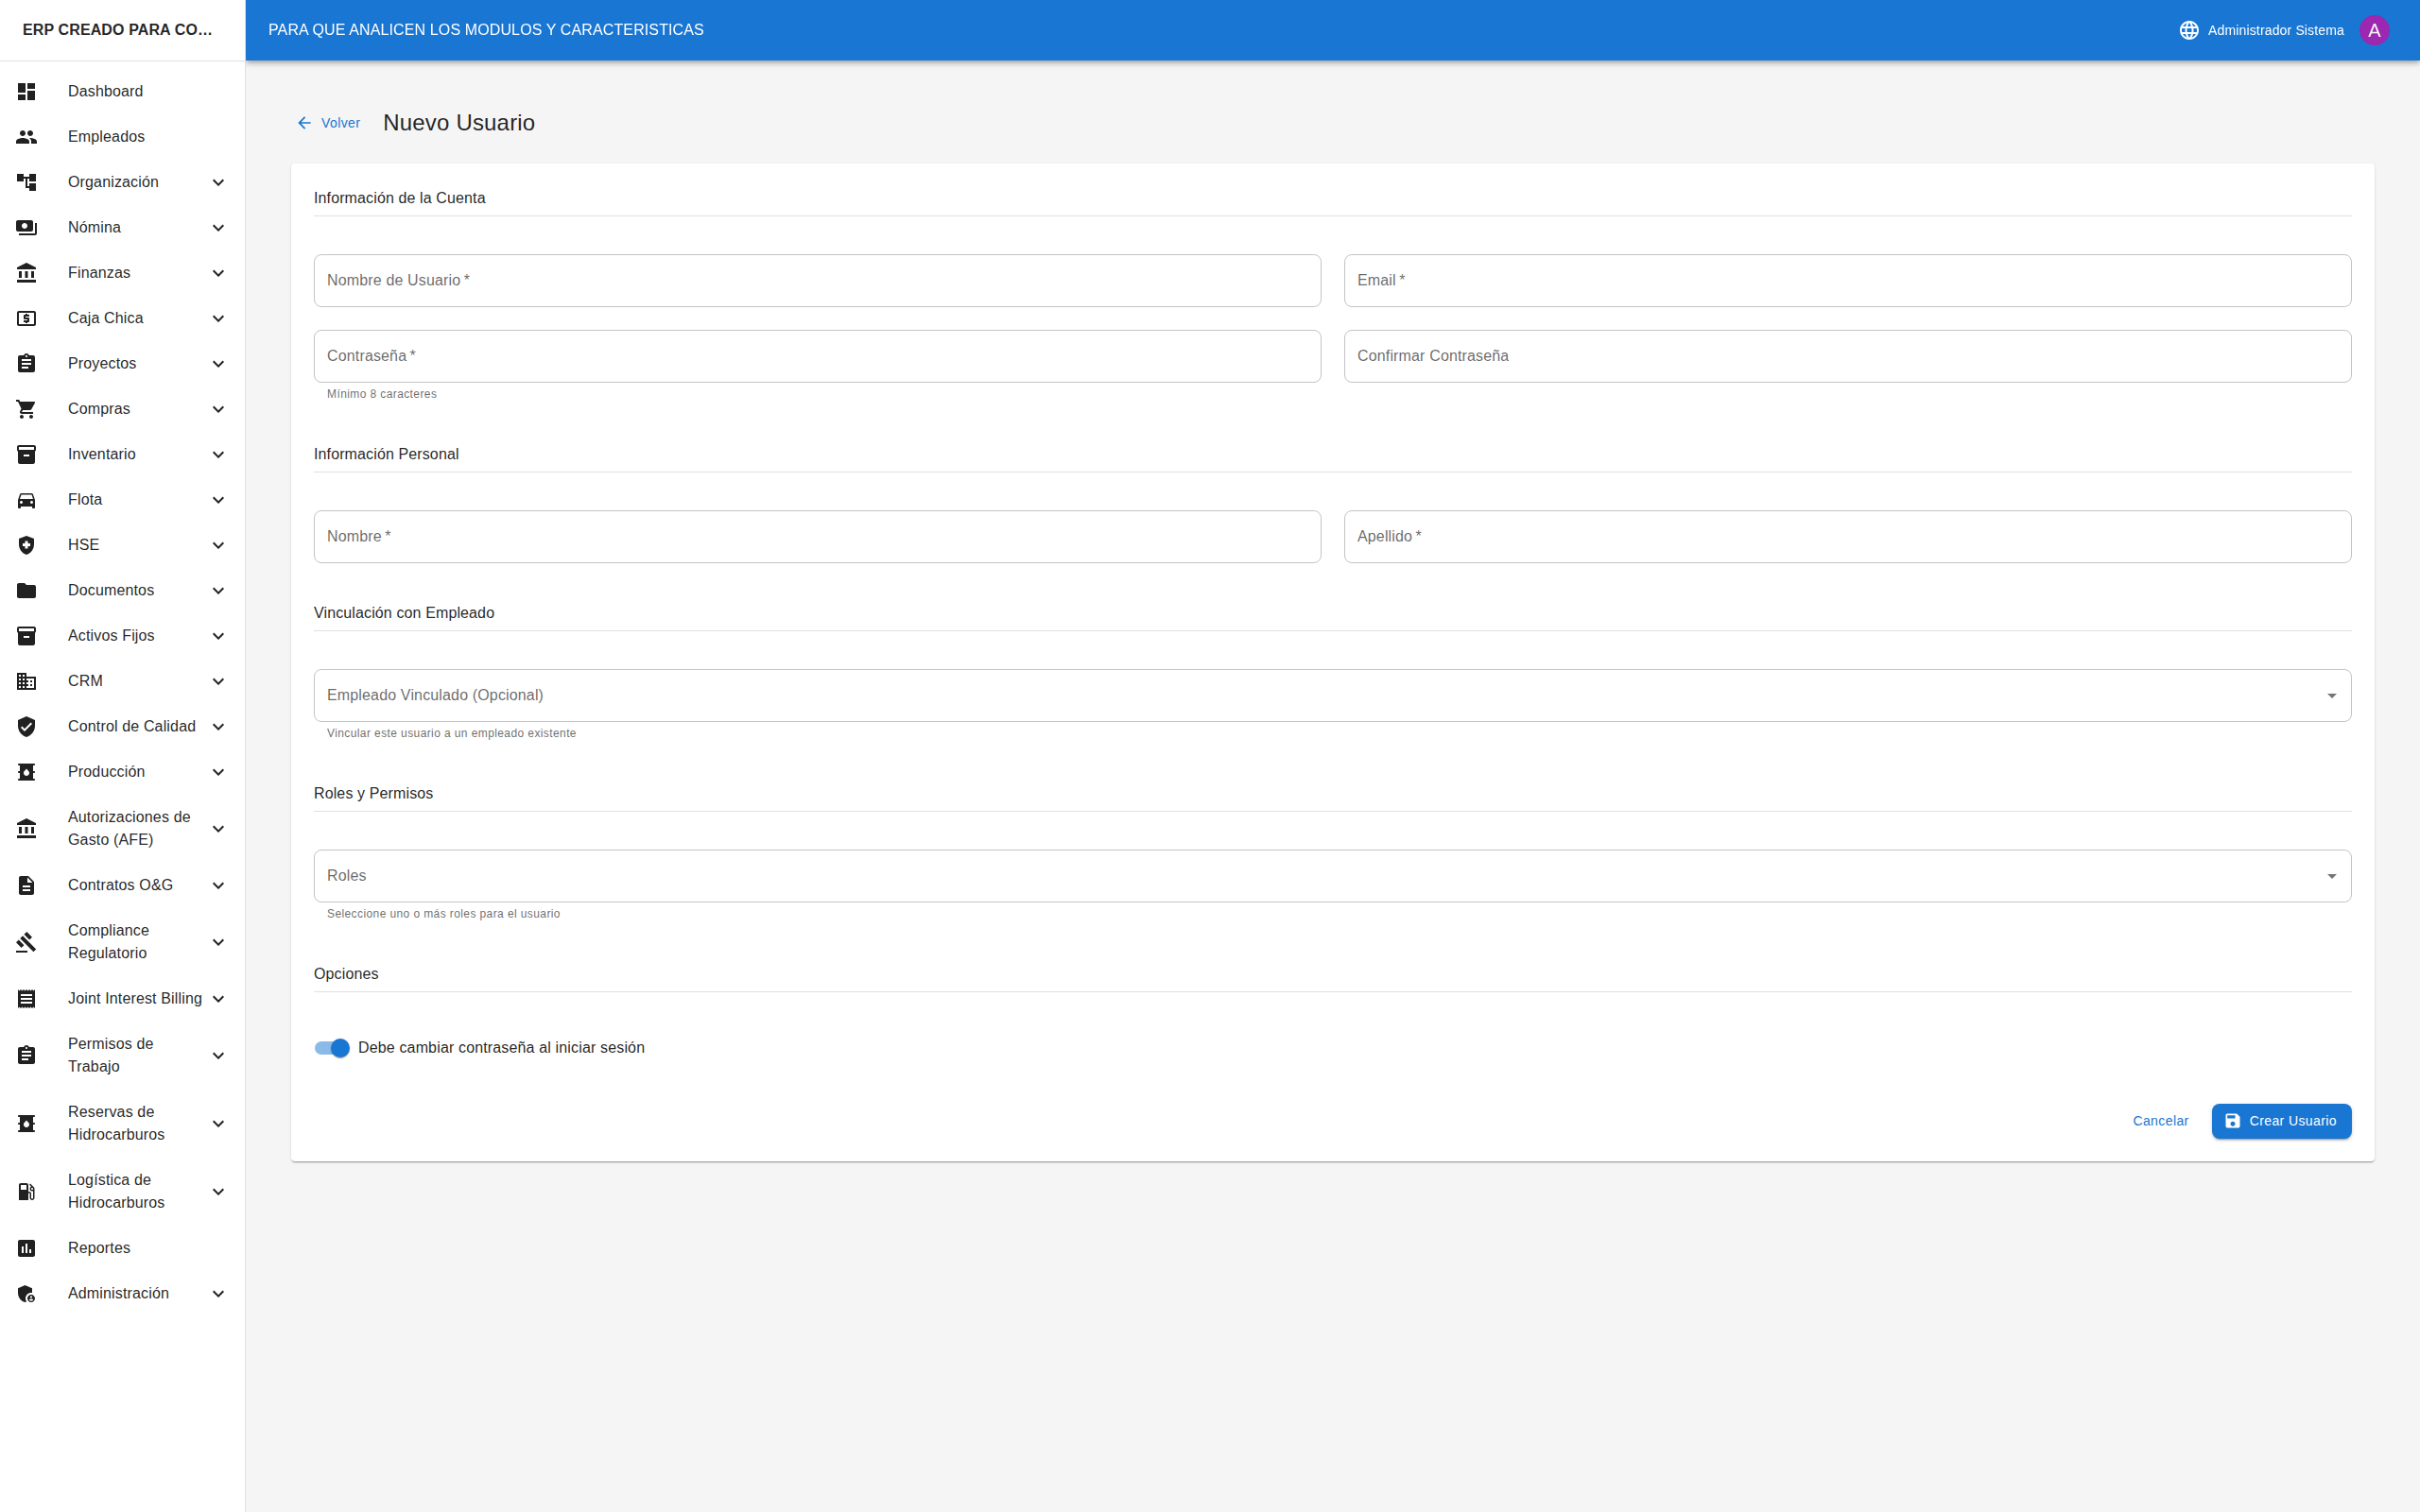The height and width of the screenshot is (1512, 2420).
Task: Click the HSE shield icon
Action: [x=27, y=545]
